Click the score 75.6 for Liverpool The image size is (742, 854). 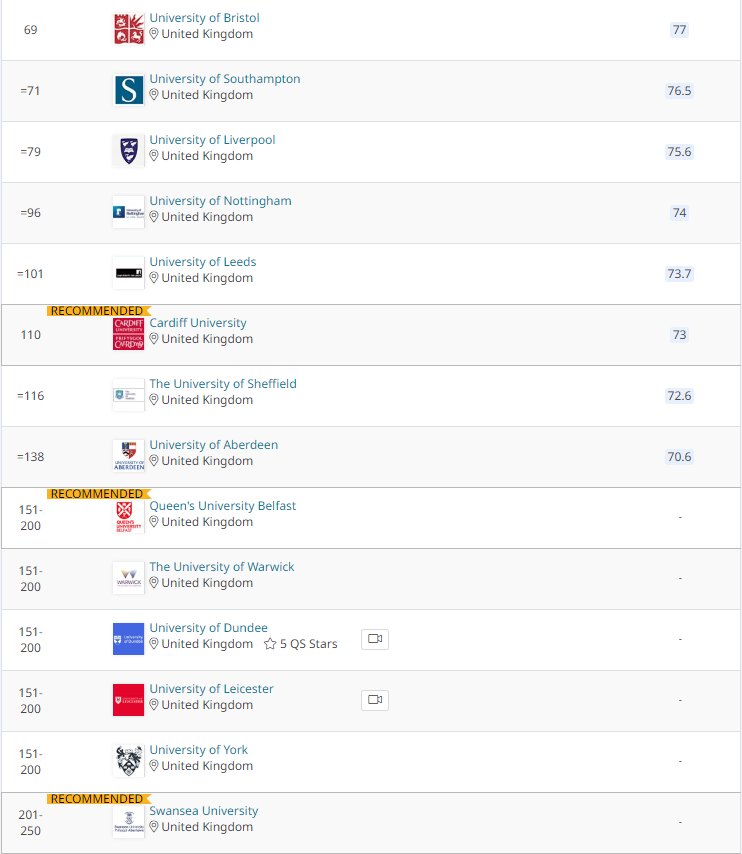[679, 151]
